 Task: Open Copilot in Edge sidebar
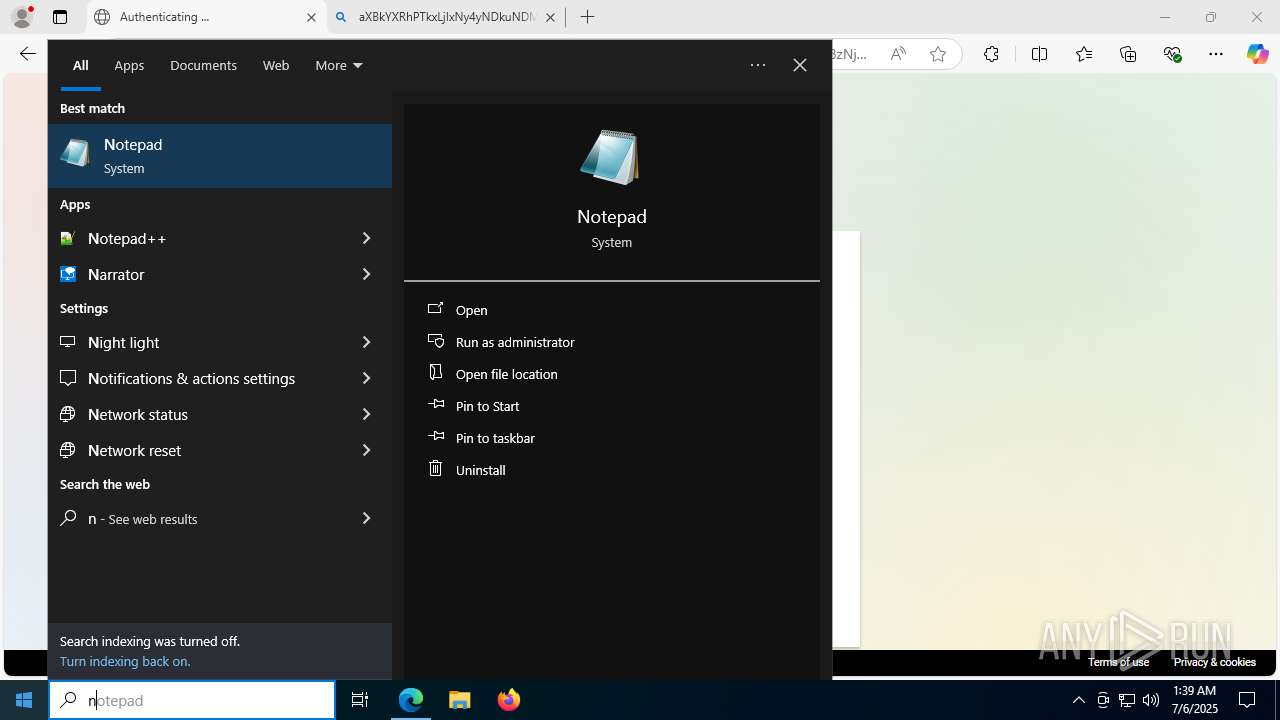1257,54
